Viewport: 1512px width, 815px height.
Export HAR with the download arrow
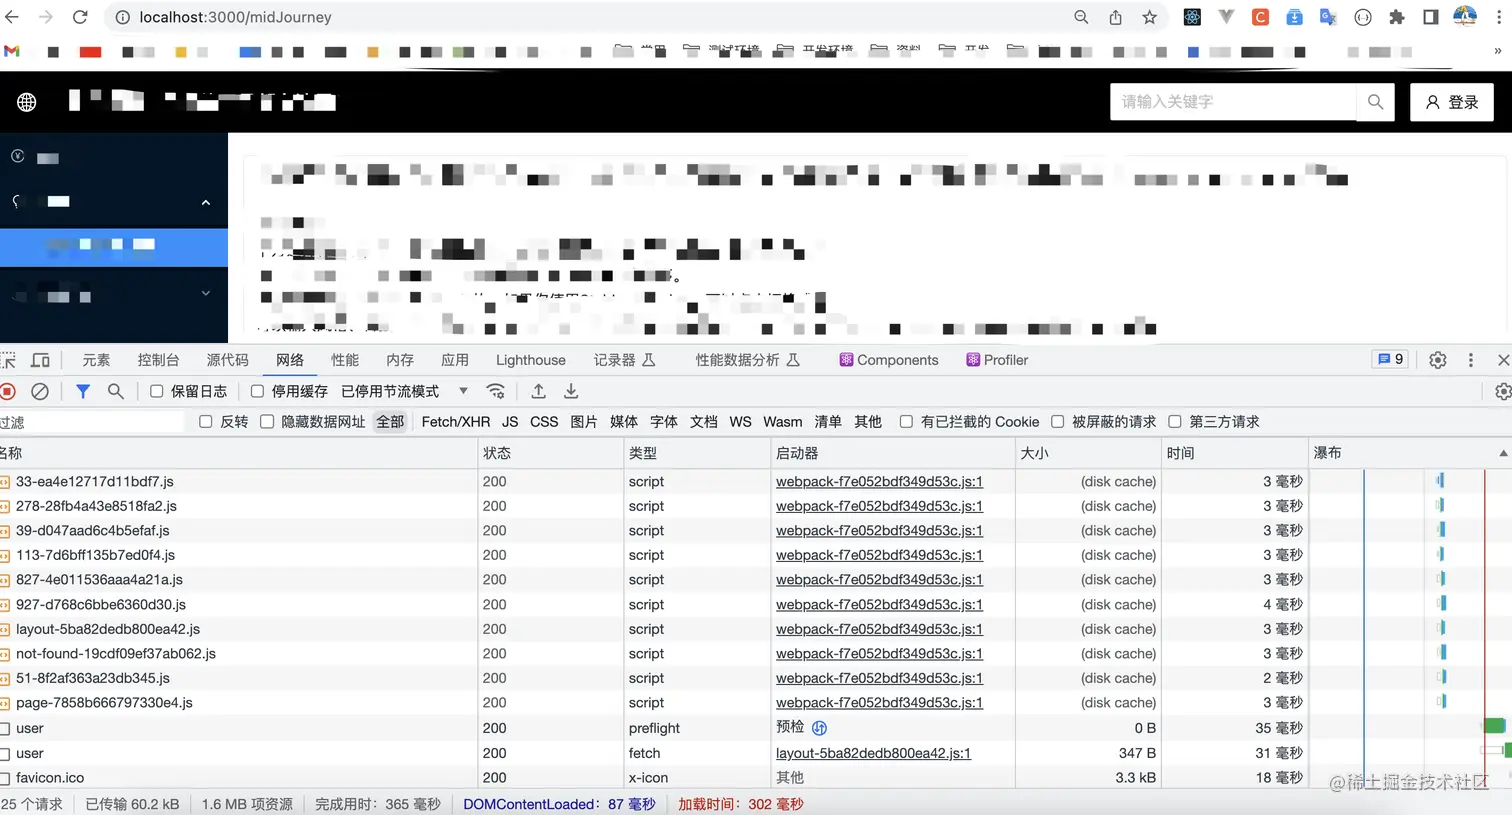click(571, 391)
